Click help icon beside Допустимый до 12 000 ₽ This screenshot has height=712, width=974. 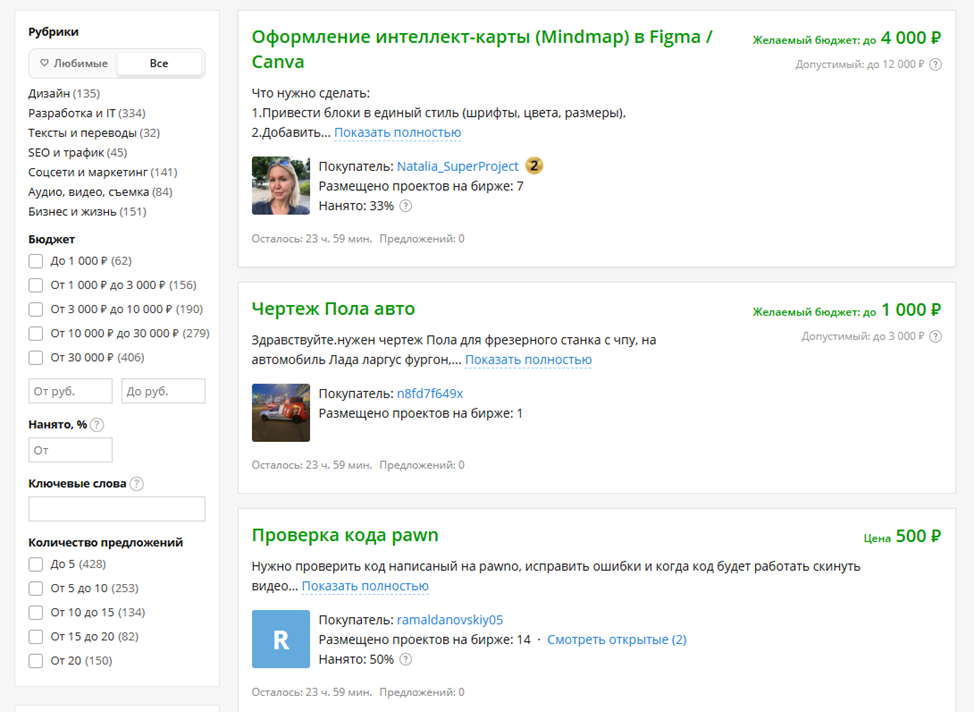935,64
